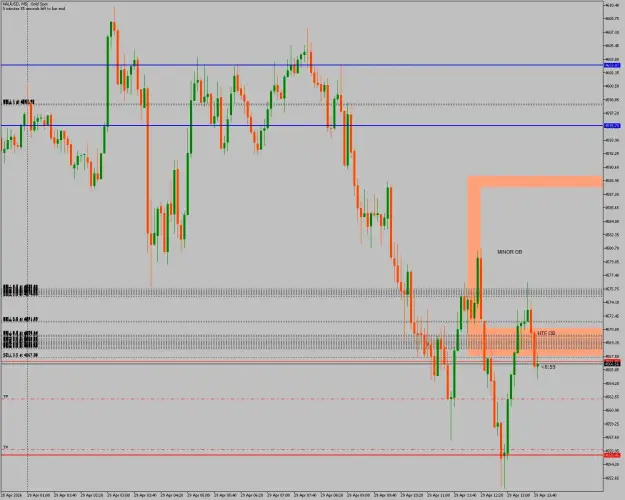
Task: Select the SELL 3.5 order label
Action: (20, 355)
